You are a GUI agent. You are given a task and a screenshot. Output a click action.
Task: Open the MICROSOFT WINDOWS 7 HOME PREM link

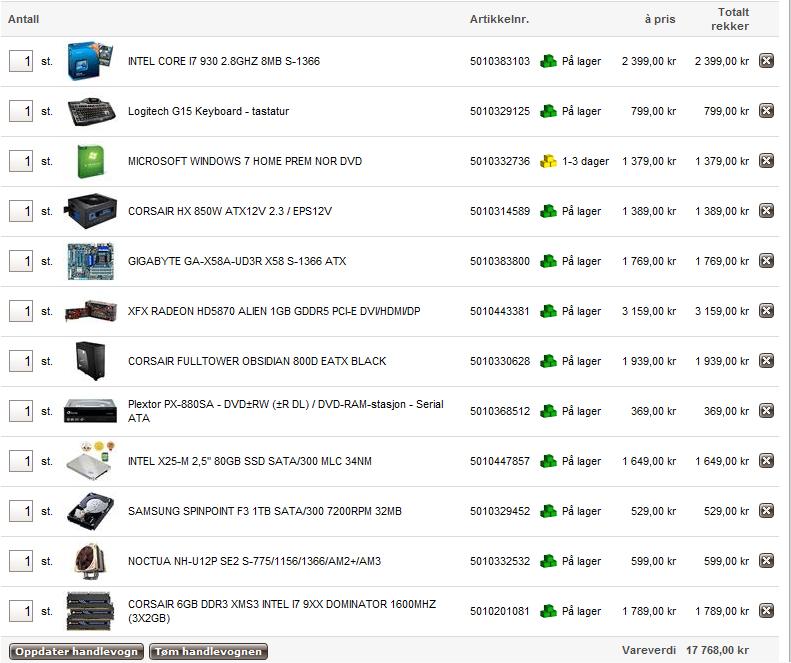point(245,161)
